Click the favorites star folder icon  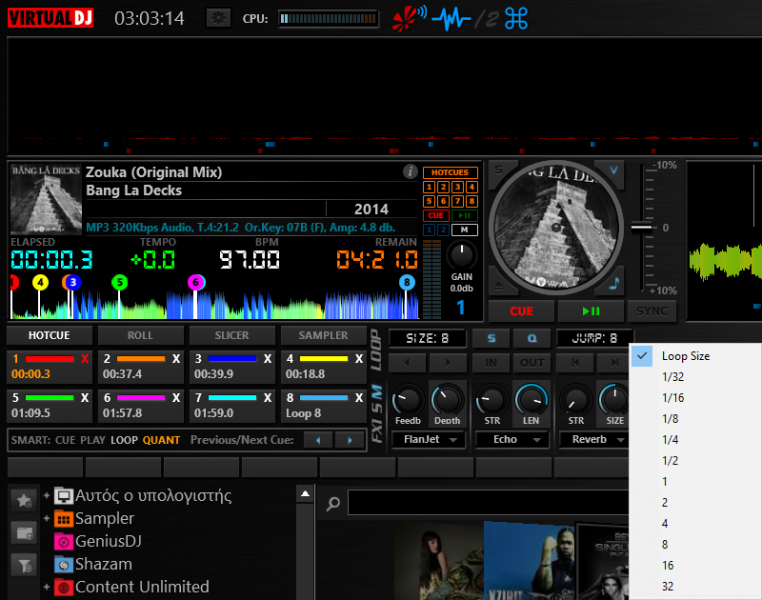[24, 500]
